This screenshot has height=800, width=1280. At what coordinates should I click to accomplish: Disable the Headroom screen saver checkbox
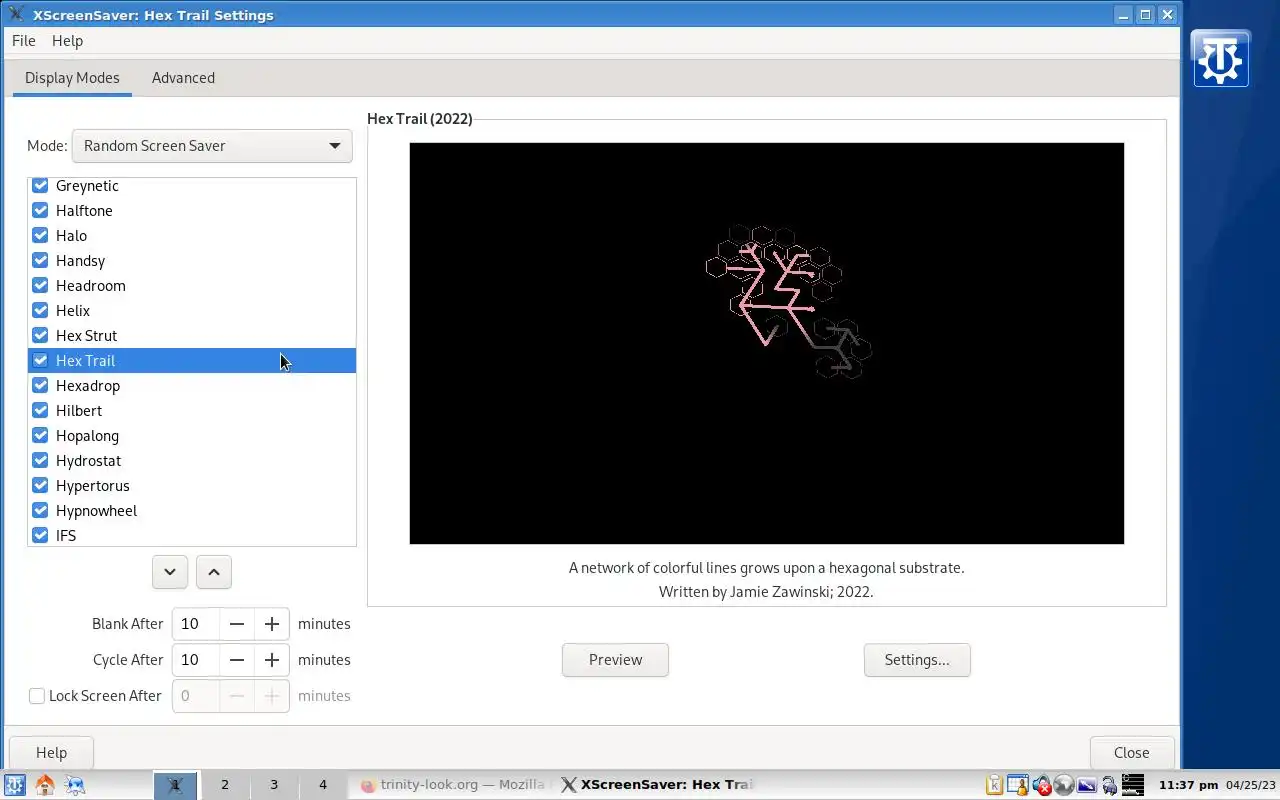40,285
